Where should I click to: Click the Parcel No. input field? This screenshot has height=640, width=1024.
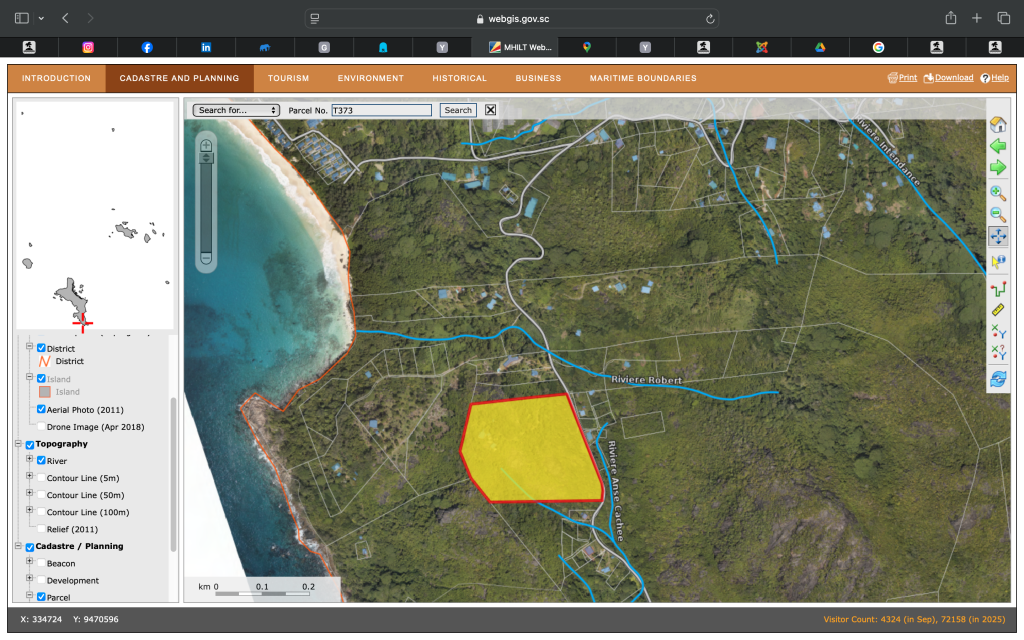coord(382,110)
